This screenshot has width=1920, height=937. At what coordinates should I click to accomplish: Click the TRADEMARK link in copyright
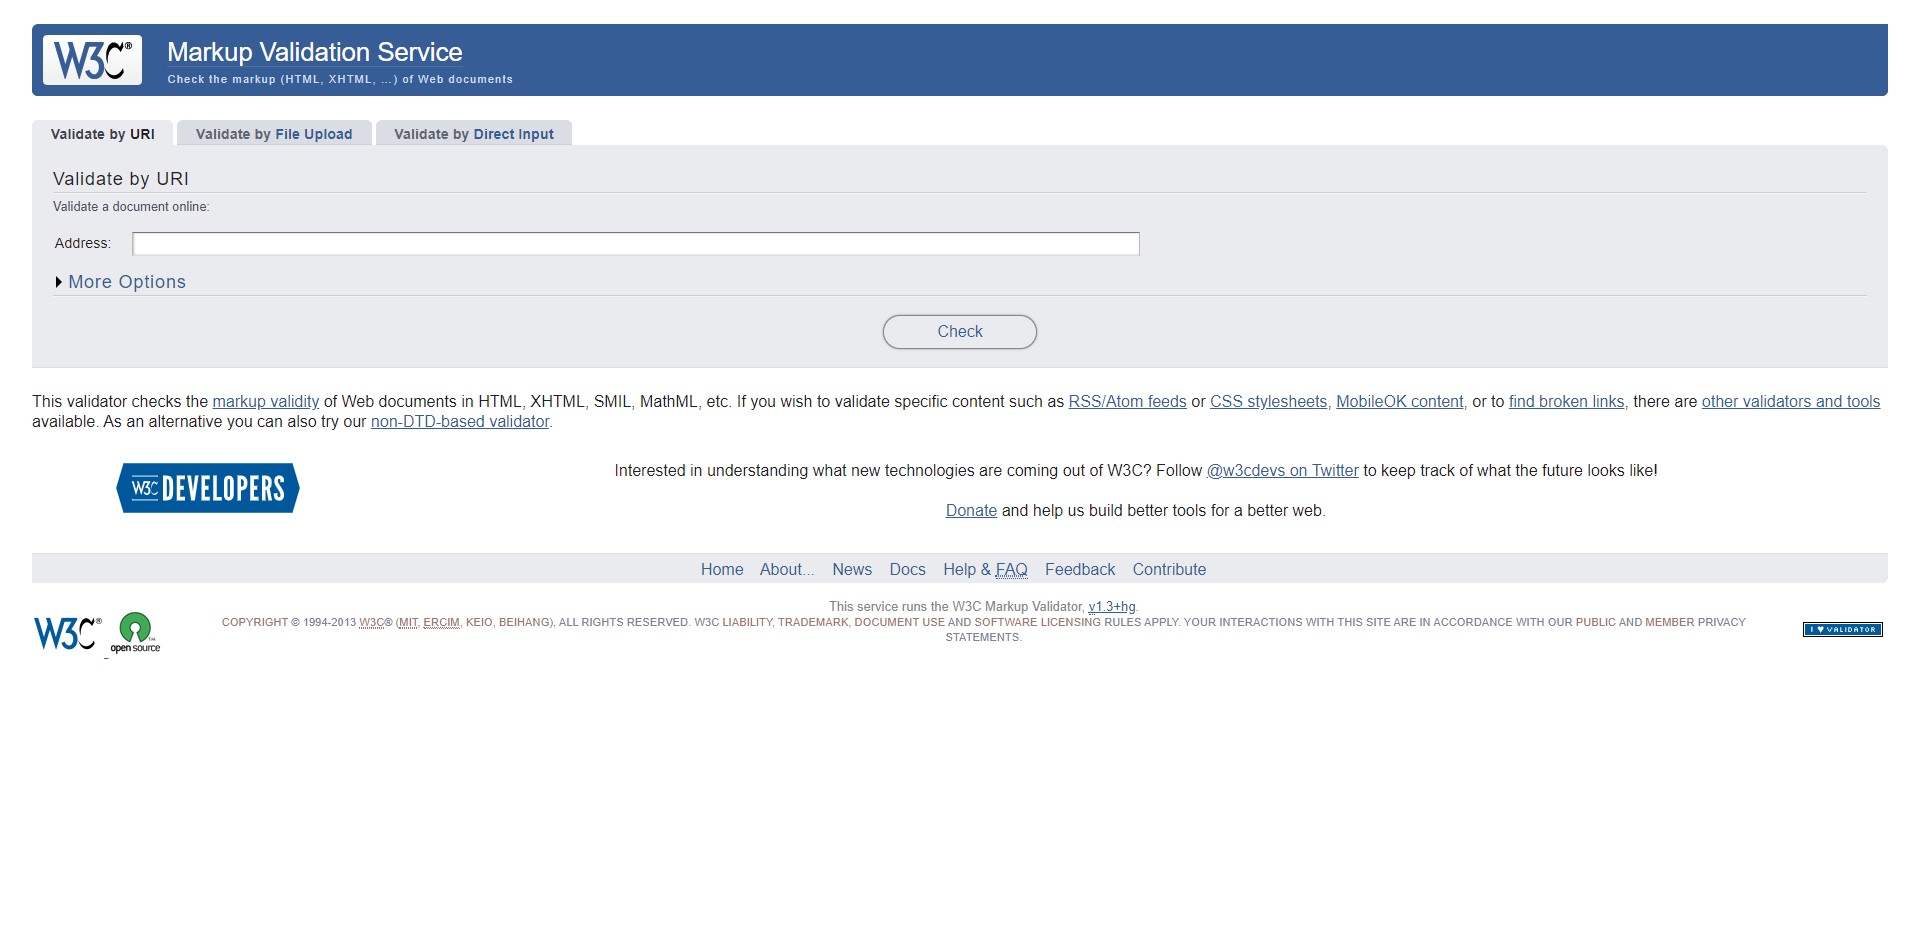[x=813, y=623]
